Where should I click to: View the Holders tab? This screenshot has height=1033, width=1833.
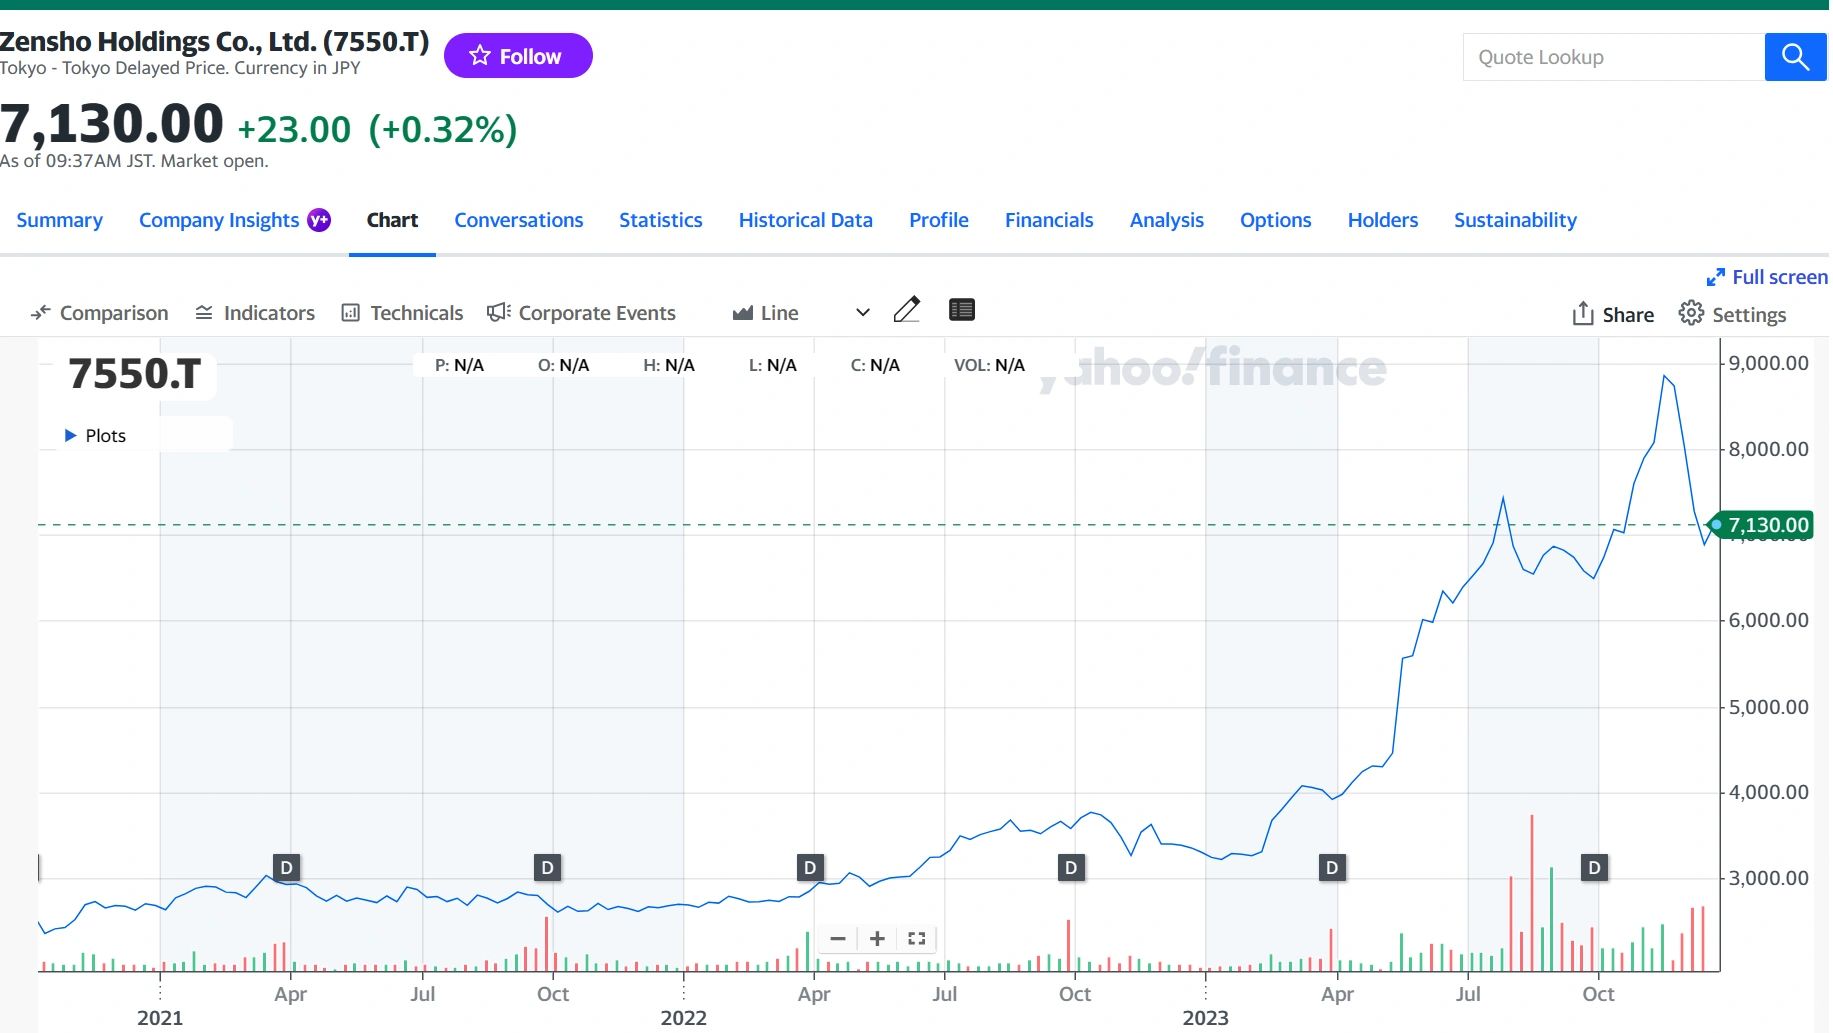[x=1382, y=220]
